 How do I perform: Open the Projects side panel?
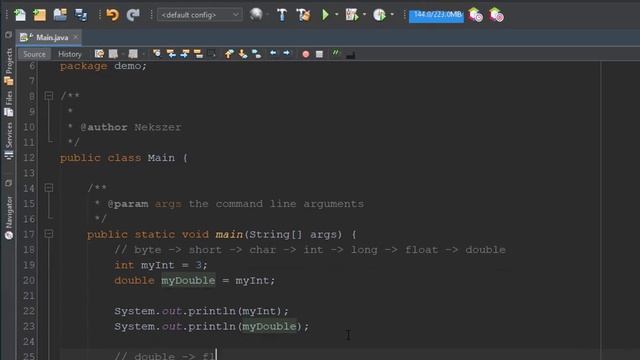tap(9, 66)
